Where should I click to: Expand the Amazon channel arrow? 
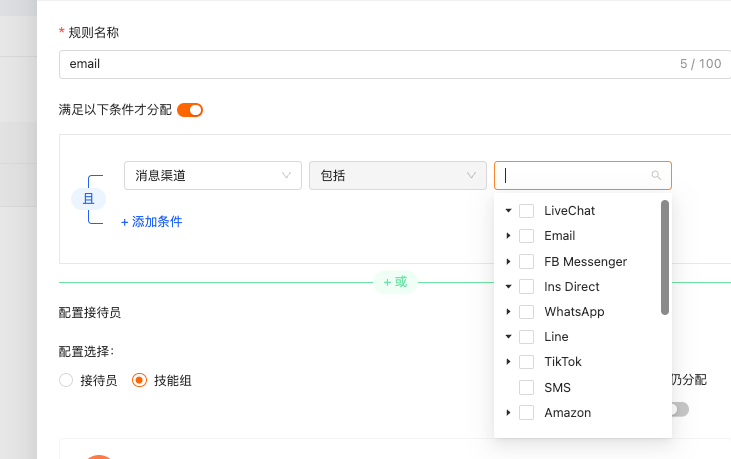pyautogui.click(x=508, y=412)
